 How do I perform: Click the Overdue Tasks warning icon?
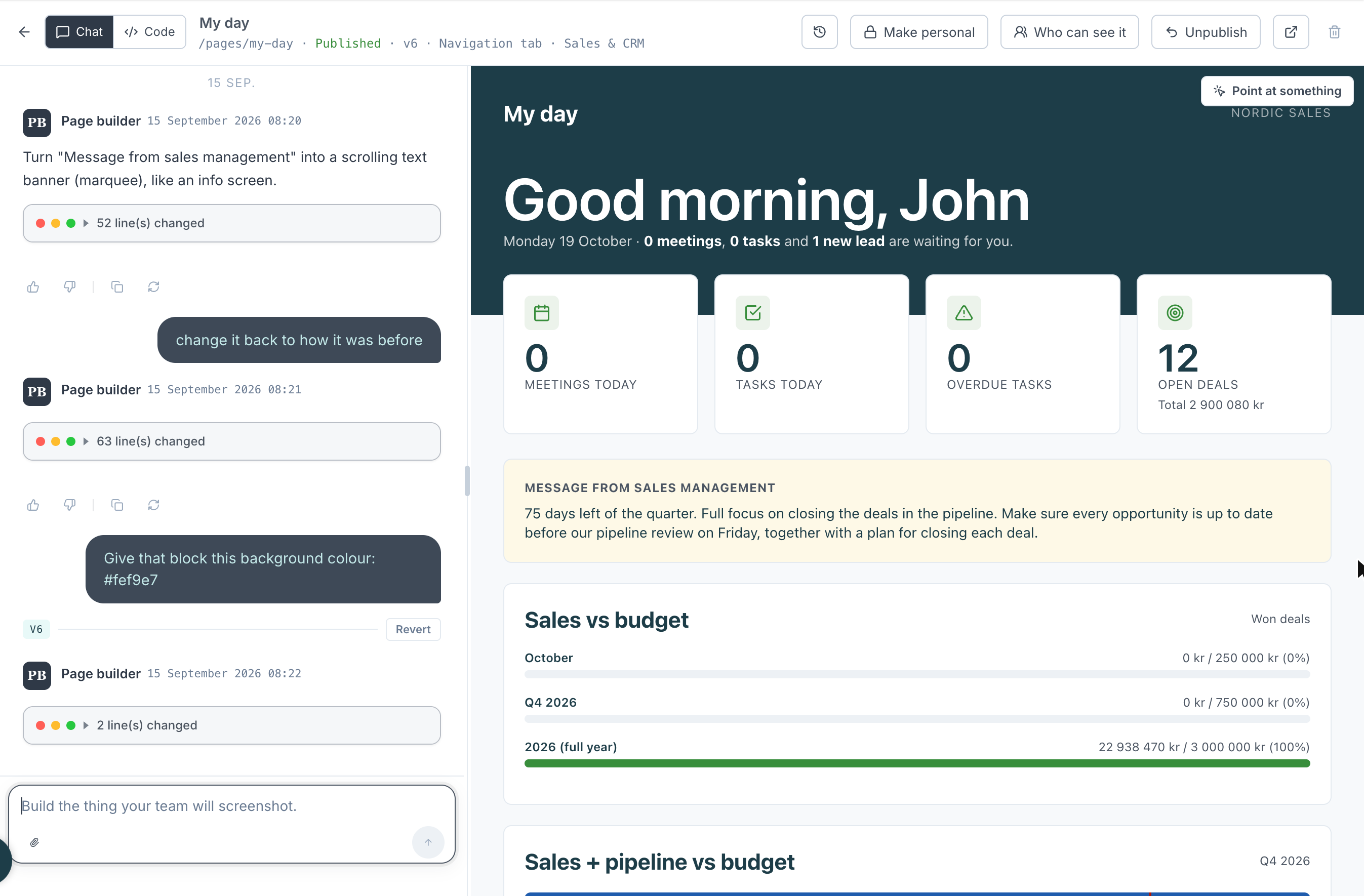[x=963, y=313]
